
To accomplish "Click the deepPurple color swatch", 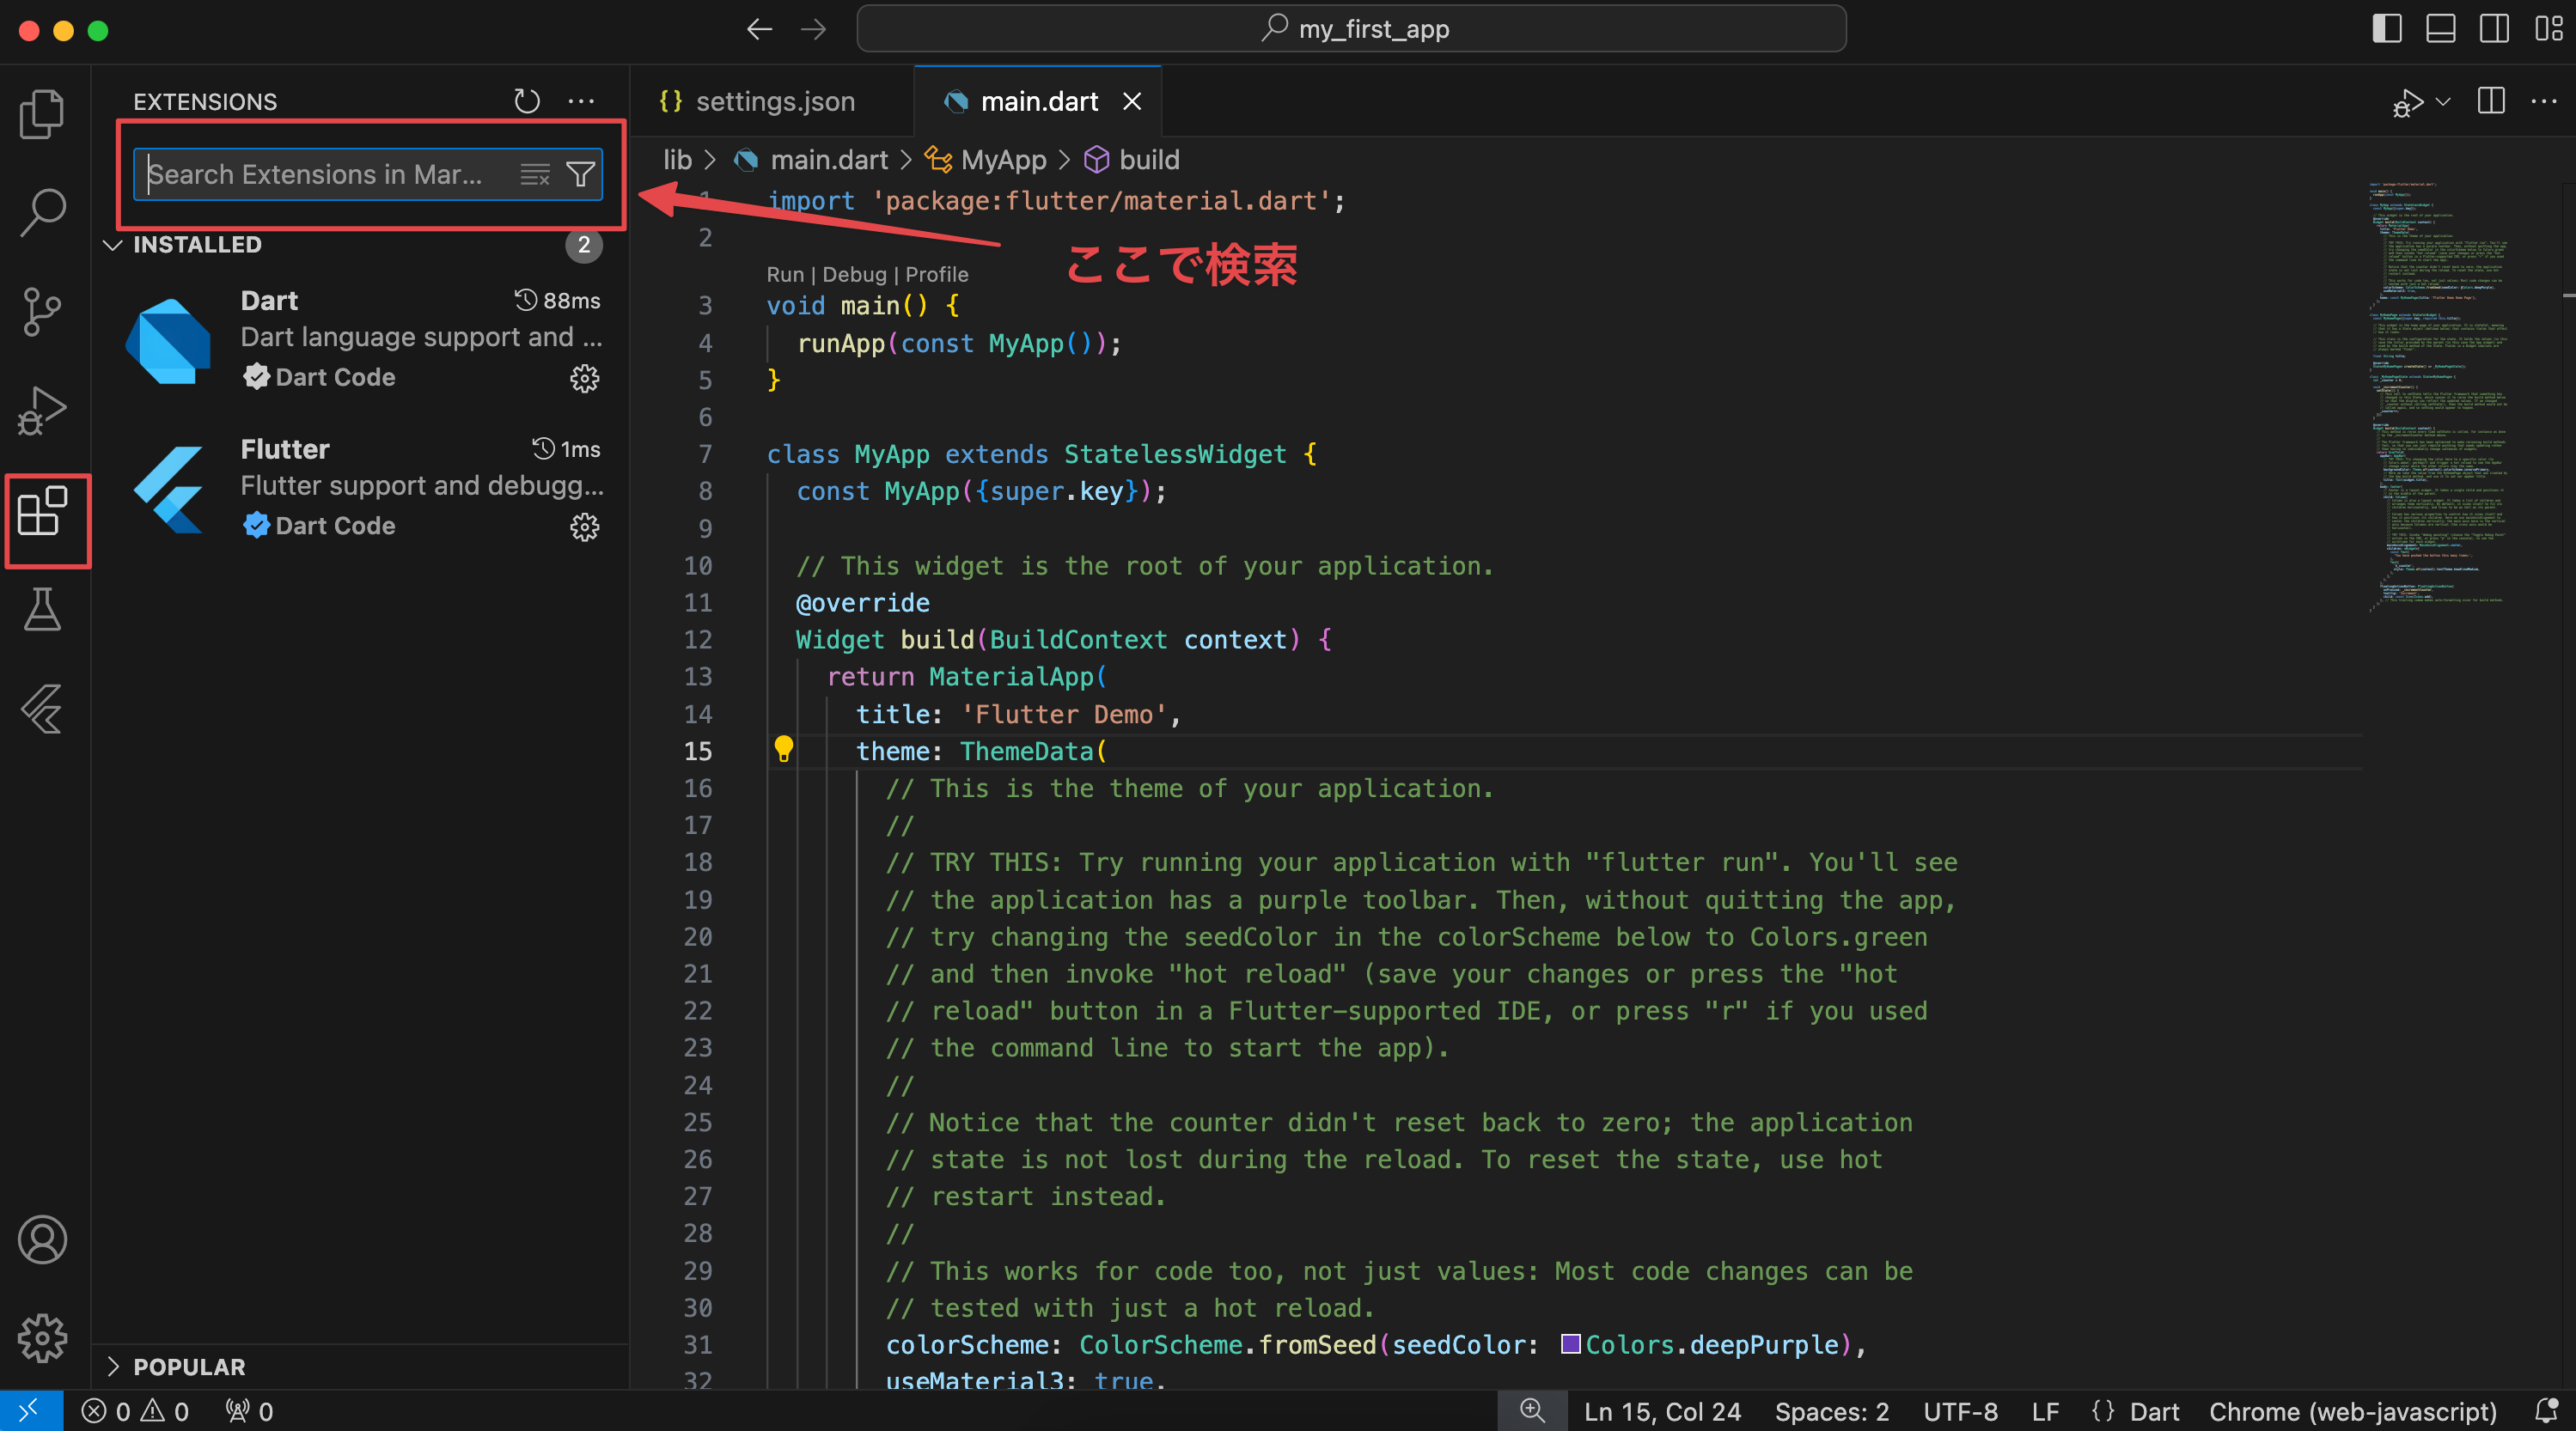I will (1570, 1344).
